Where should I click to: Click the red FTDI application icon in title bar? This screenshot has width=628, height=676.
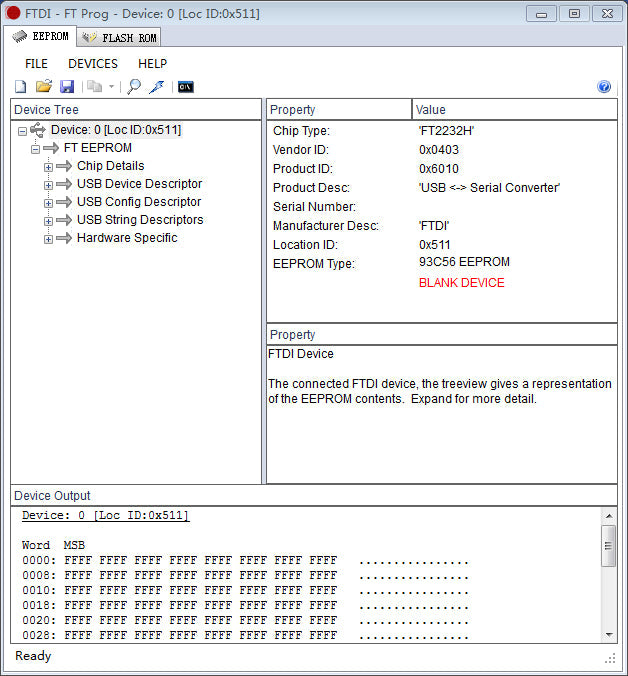(13, 13)
